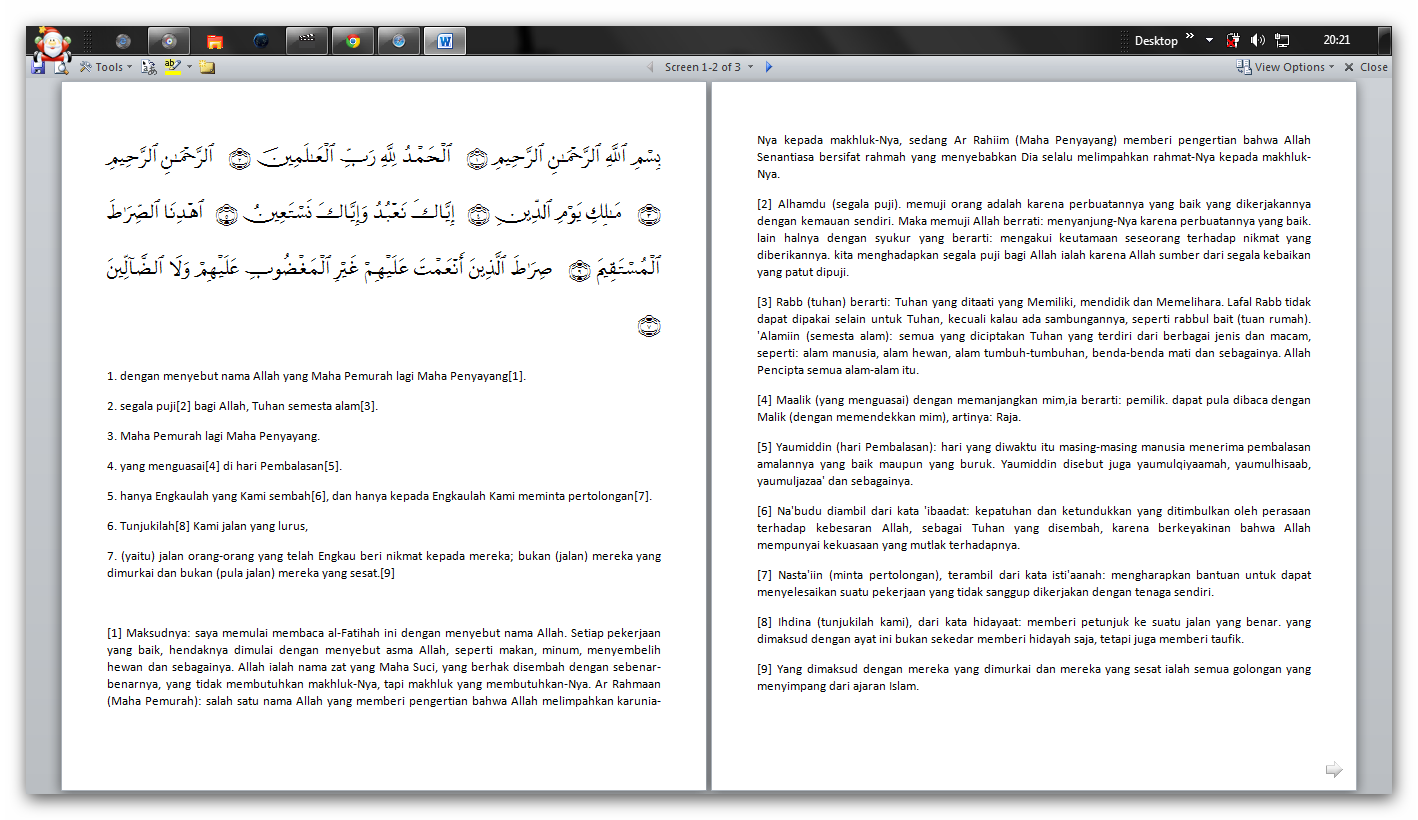Expand the Desktop toolbar chevron
The image size is (1418, 820).
(1190, 38)
